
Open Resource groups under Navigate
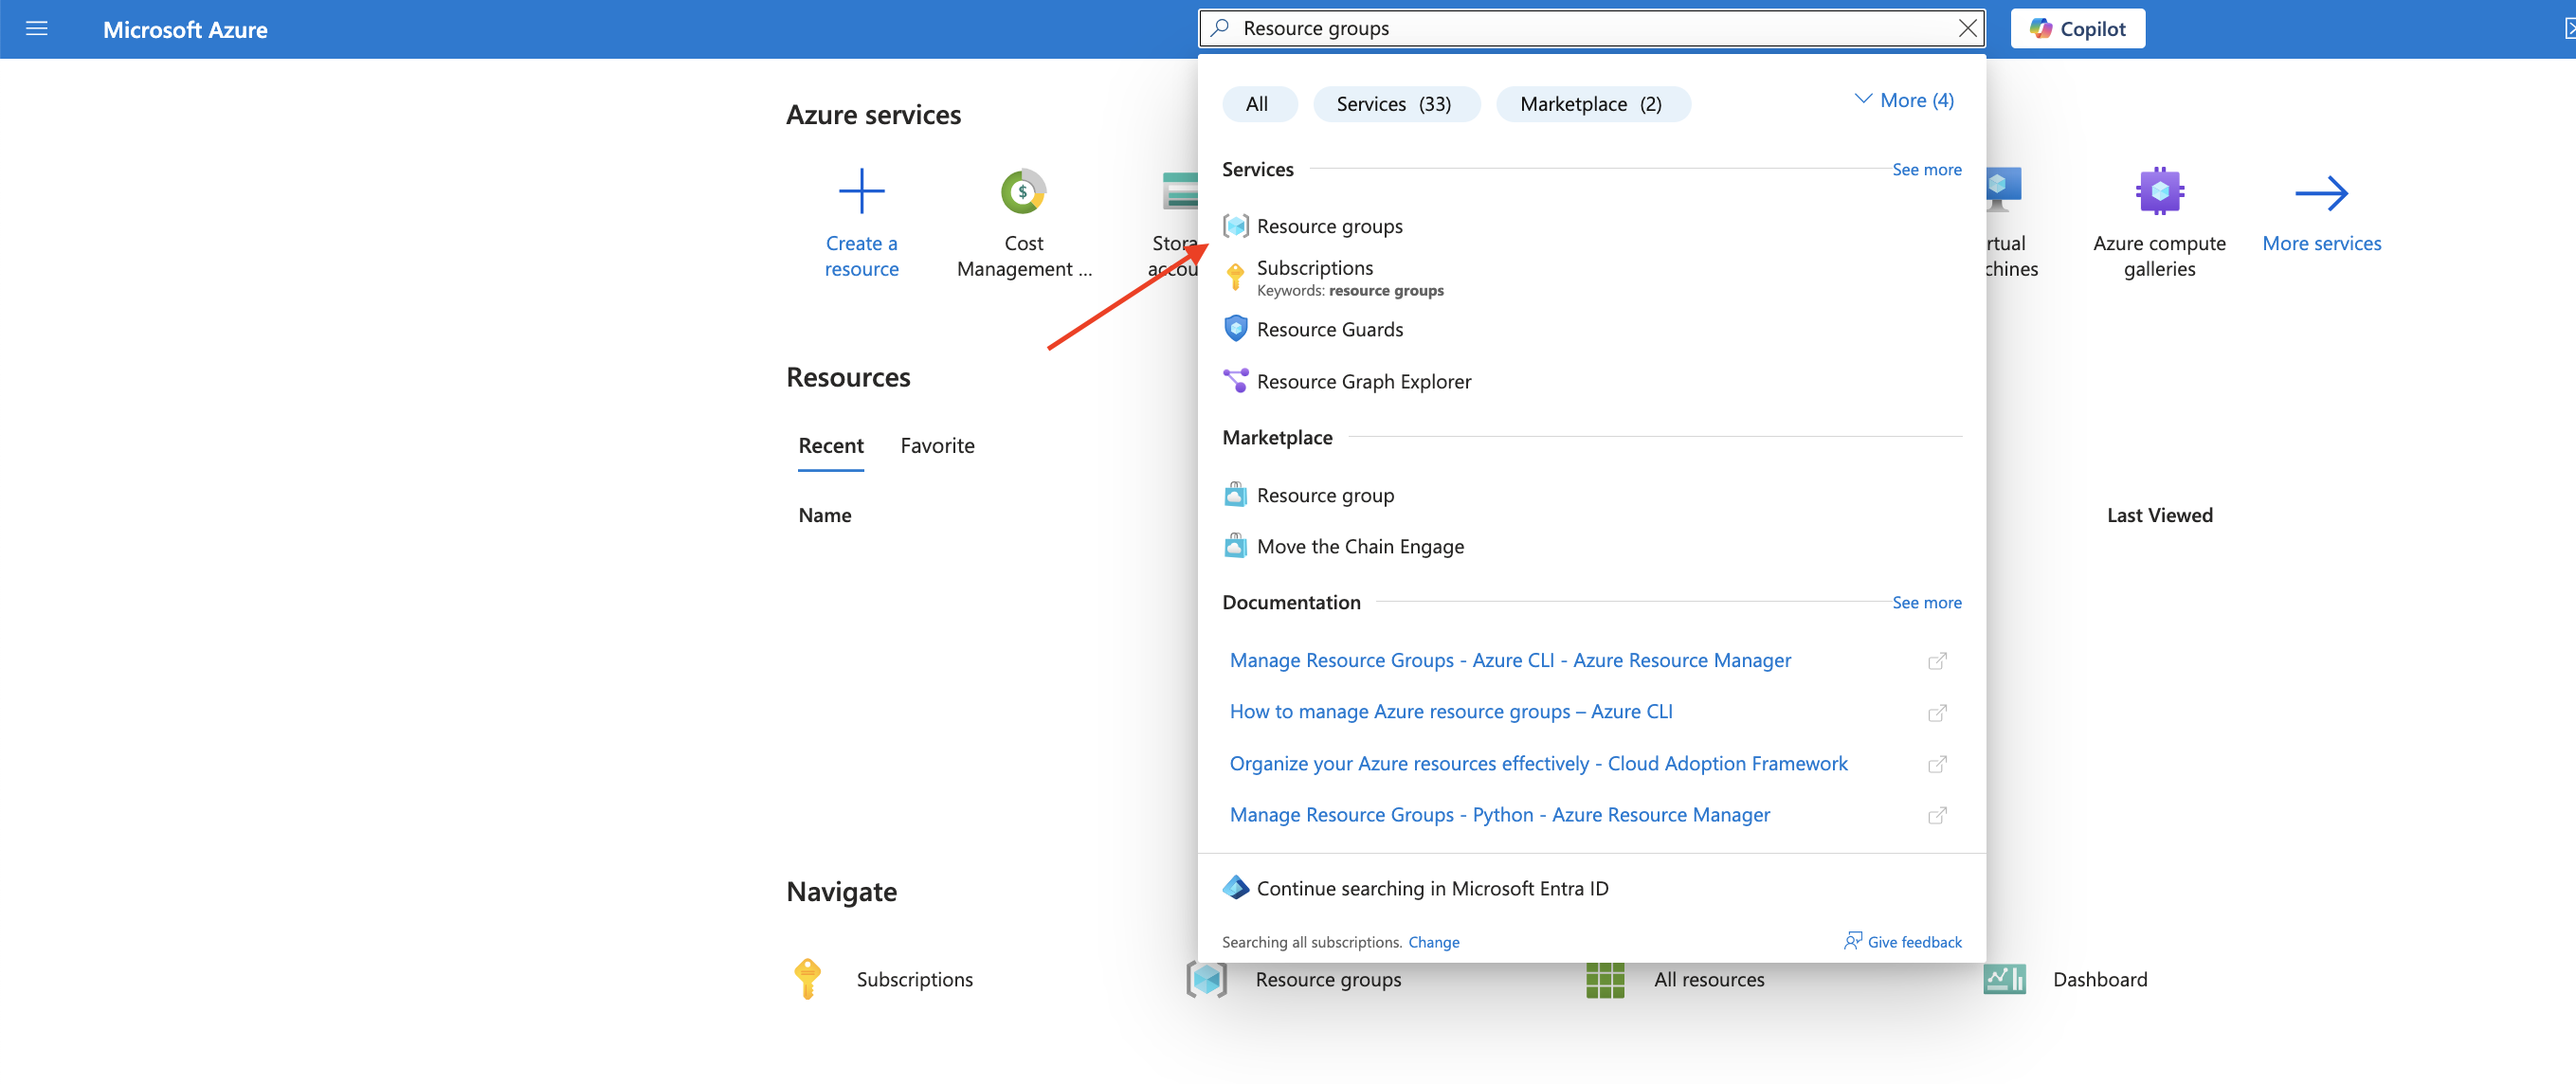[x=1294, y=979]
